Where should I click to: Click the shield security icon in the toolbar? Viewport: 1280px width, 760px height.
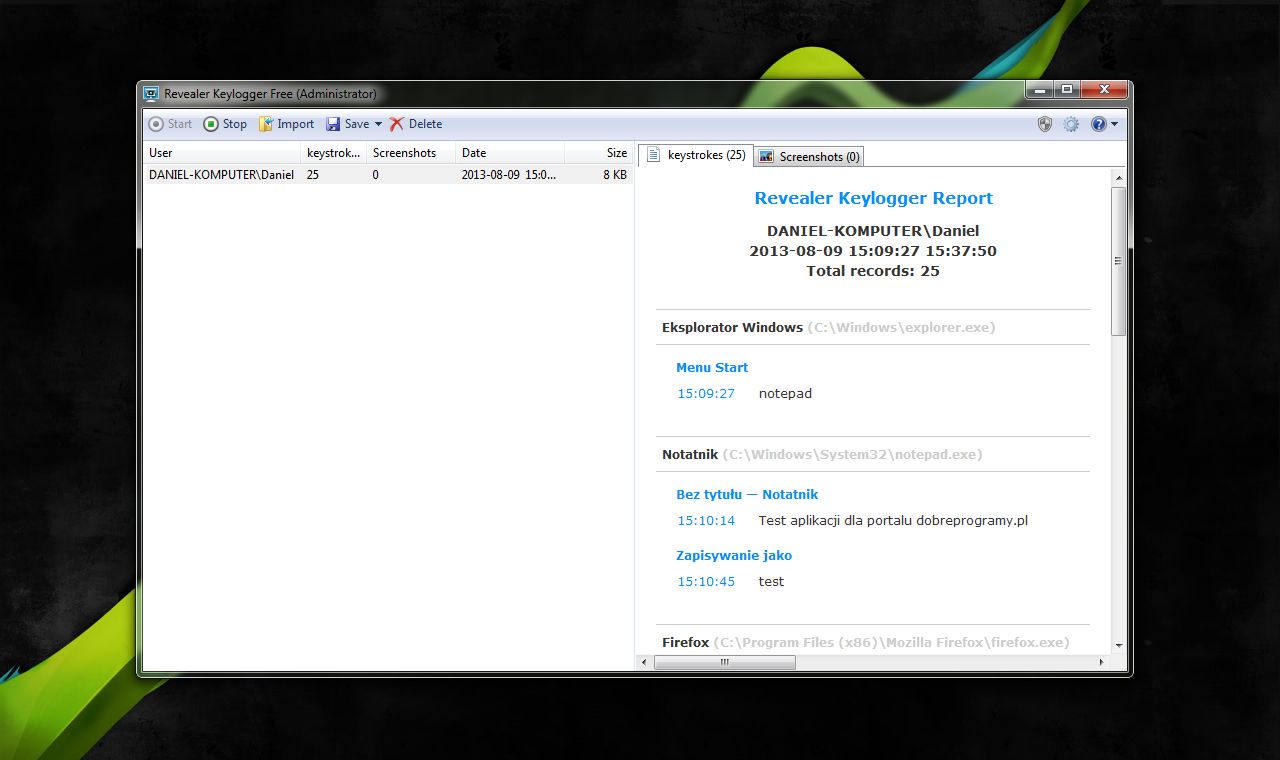pos(1045,124)
